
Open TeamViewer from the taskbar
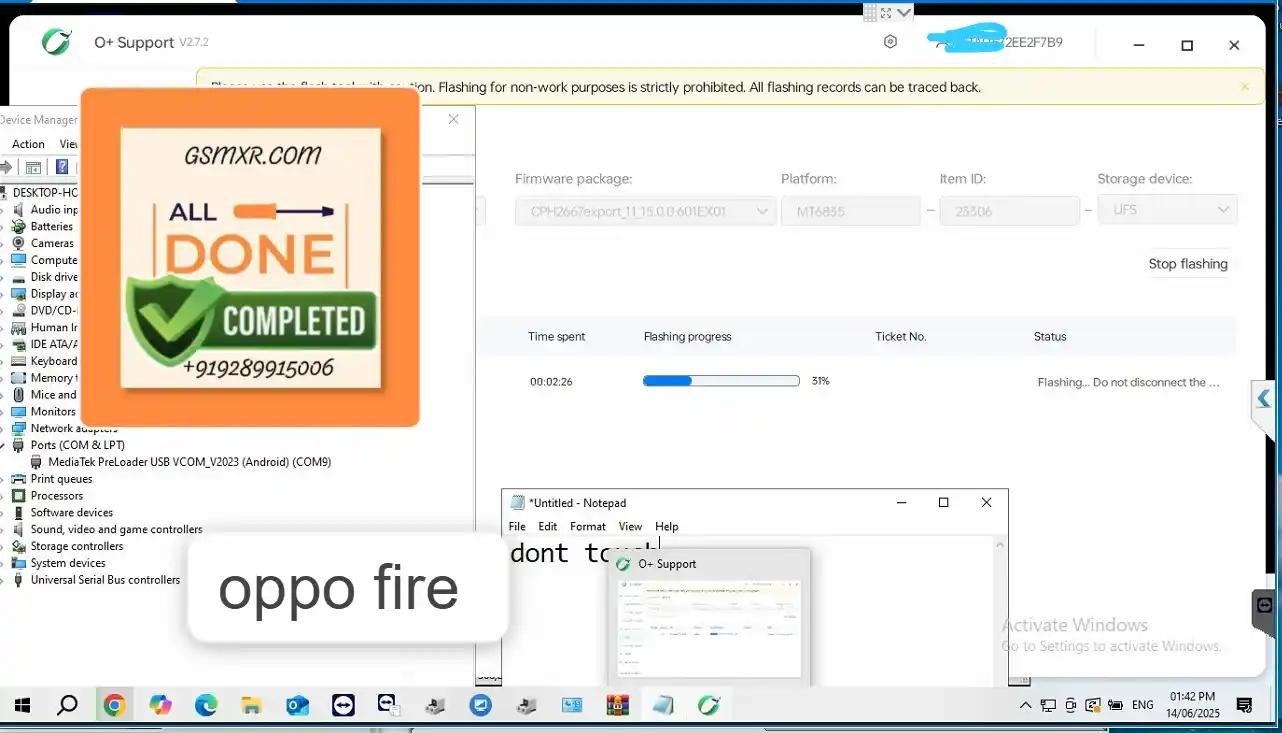point(343,705)
